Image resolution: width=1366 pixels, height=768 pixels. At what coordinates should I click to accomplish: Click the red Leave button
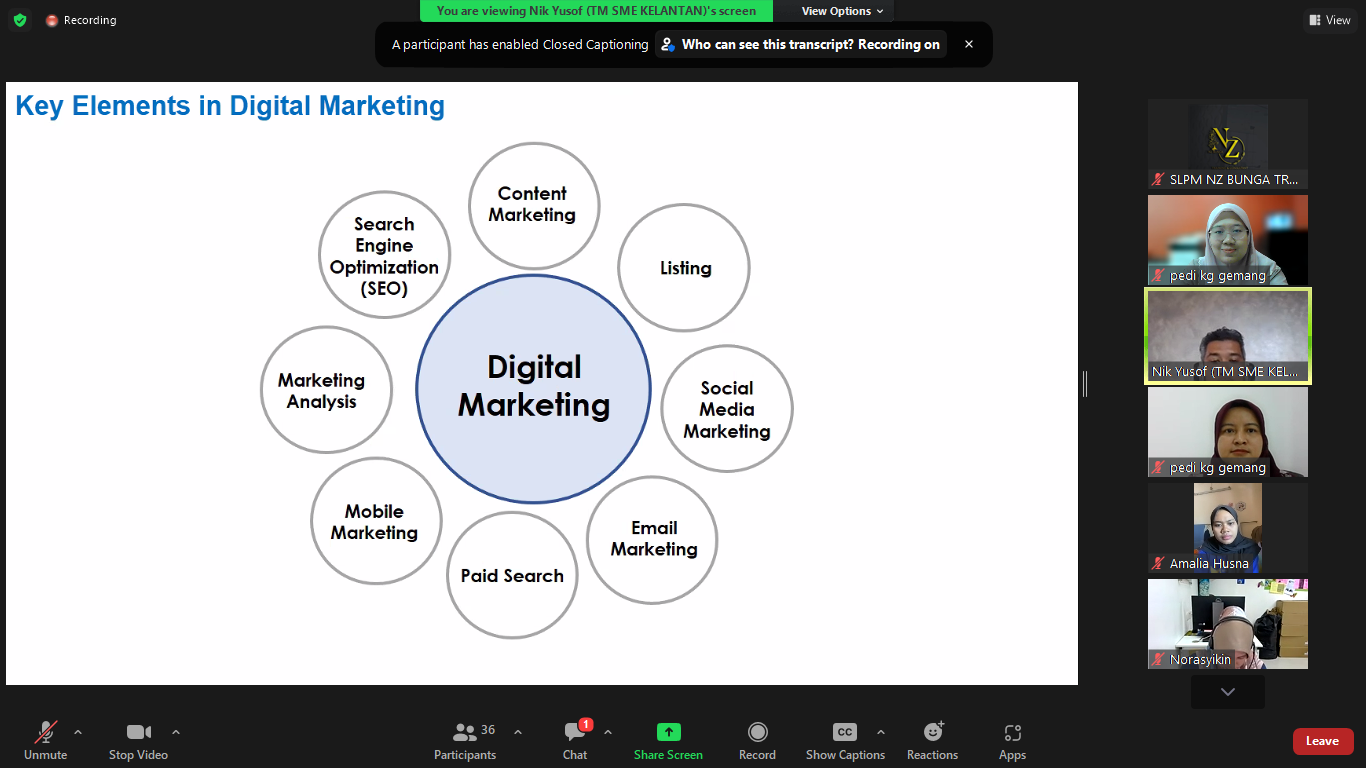(1322, 741)
